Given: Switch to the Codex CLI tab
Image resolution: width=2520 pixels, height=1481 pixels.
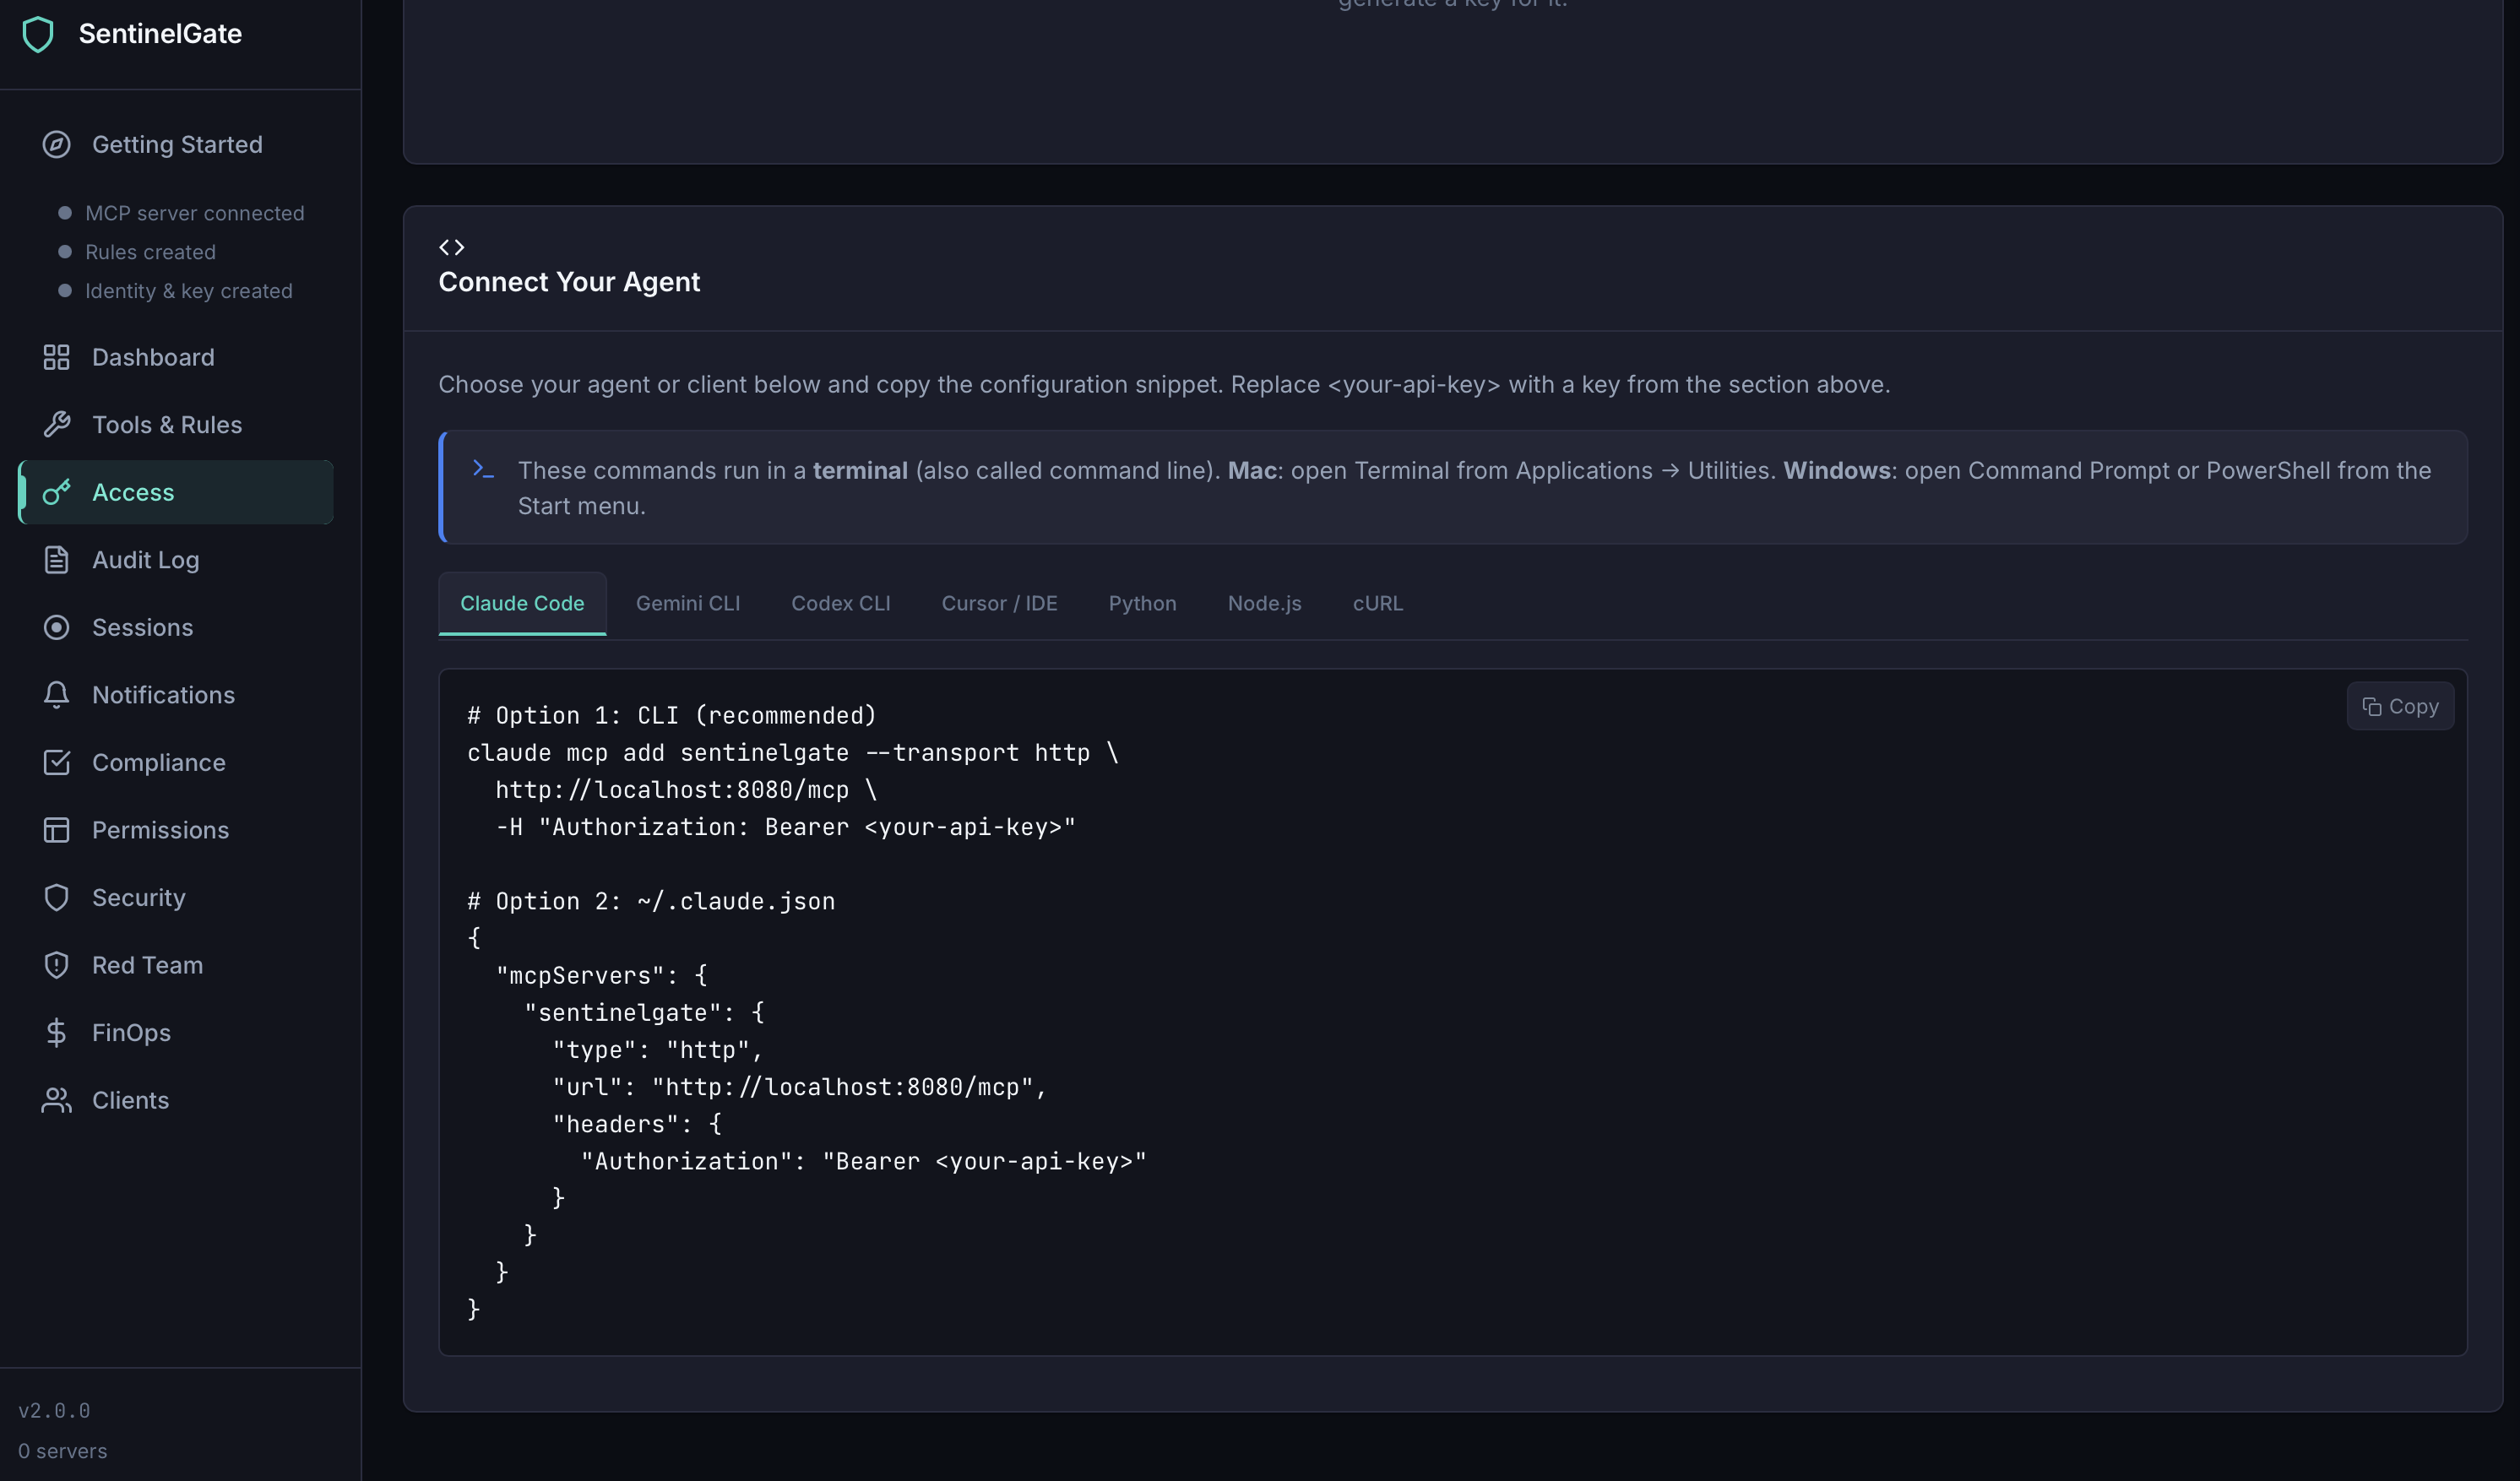Looking at the screenshot, I should [840, 603].
